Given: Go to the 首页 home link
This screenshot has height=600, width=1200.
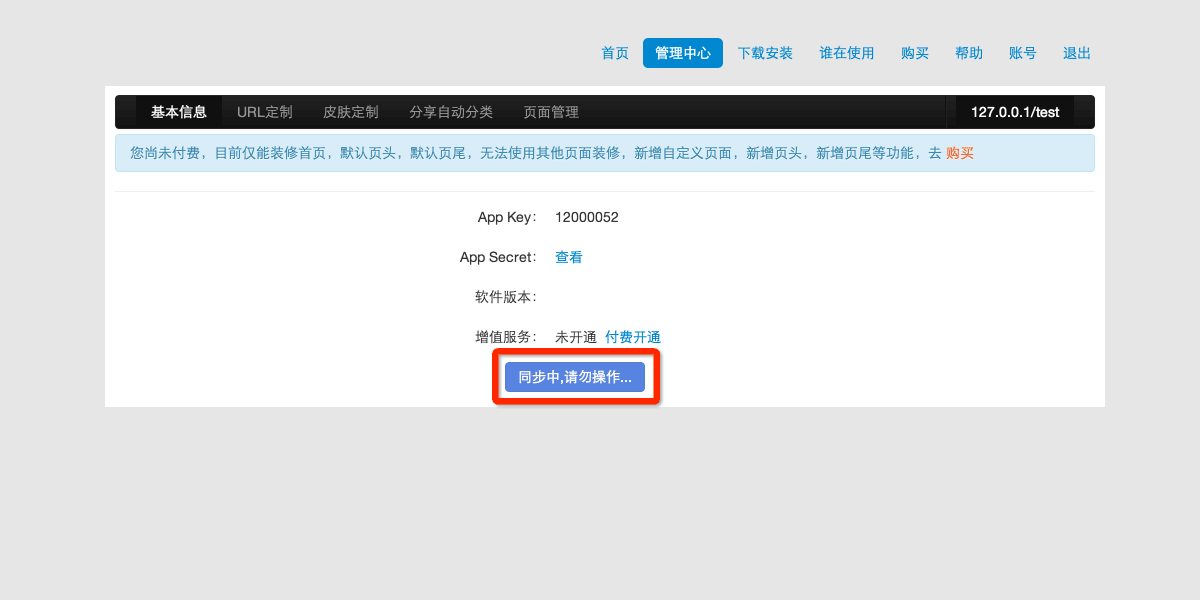Looking at the screenshot, I should [x=615, y=53].
